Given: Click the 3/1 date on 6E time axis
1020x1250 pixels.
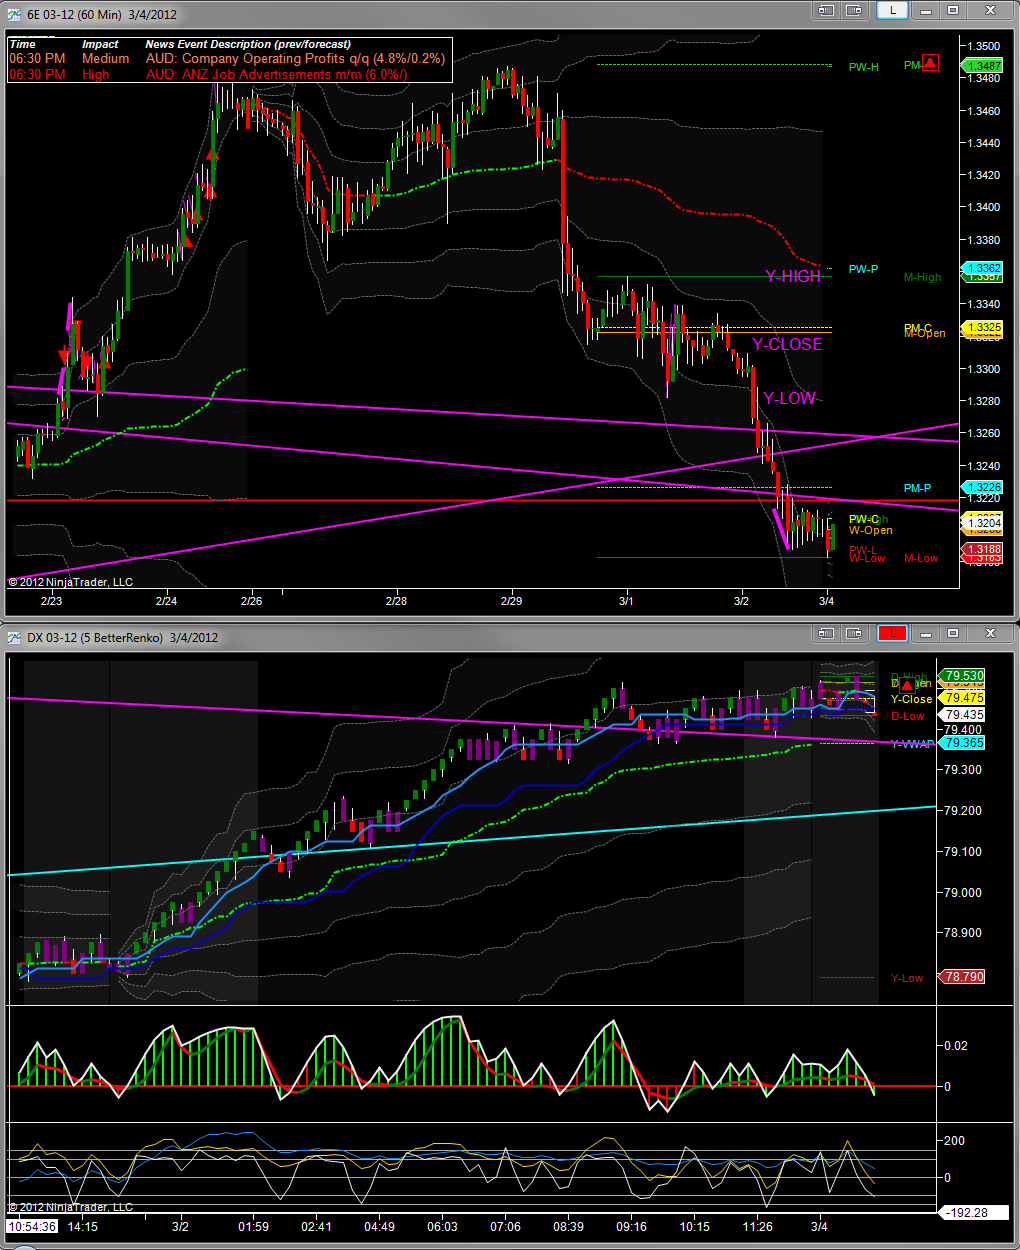Looking at the screenshot, I should pos(626,601).
